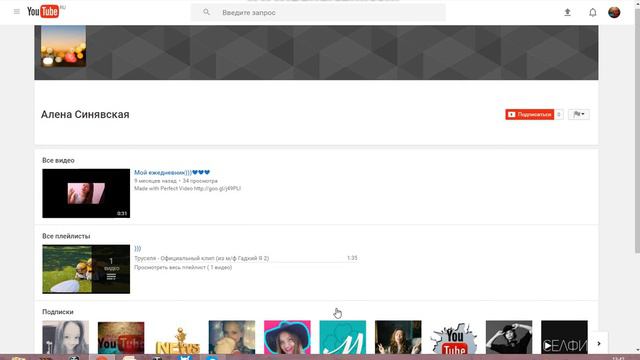Open the ))) playlist thumbnail
Screen dimensions: 640x360
tap(86, 269)
